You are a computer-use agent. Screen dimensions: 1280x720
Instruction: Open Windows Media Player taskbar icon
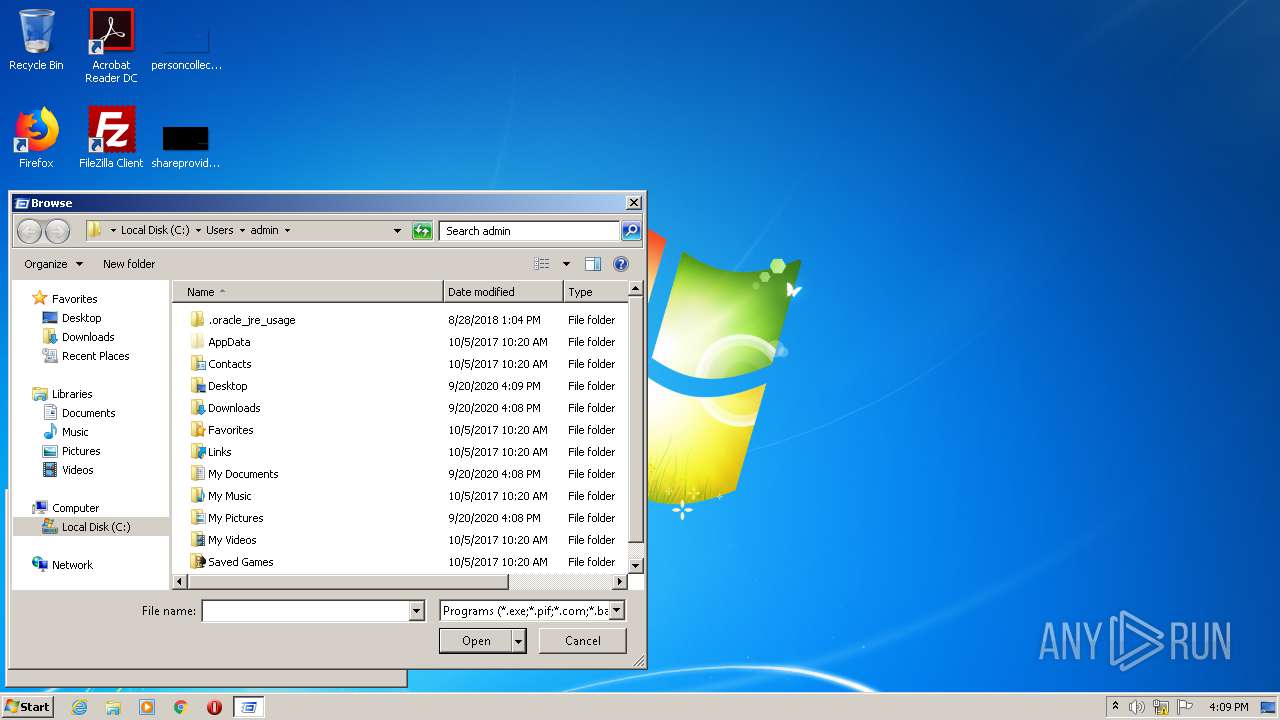coord(147,707)
